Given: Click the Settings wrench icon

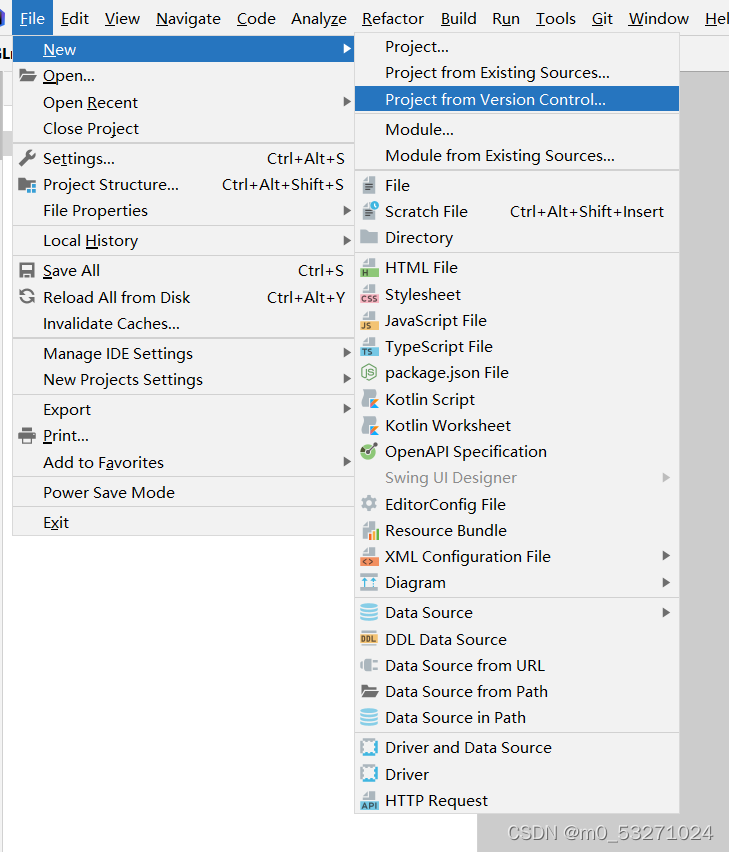Looking at the screenshot, I should coord(27,158).
